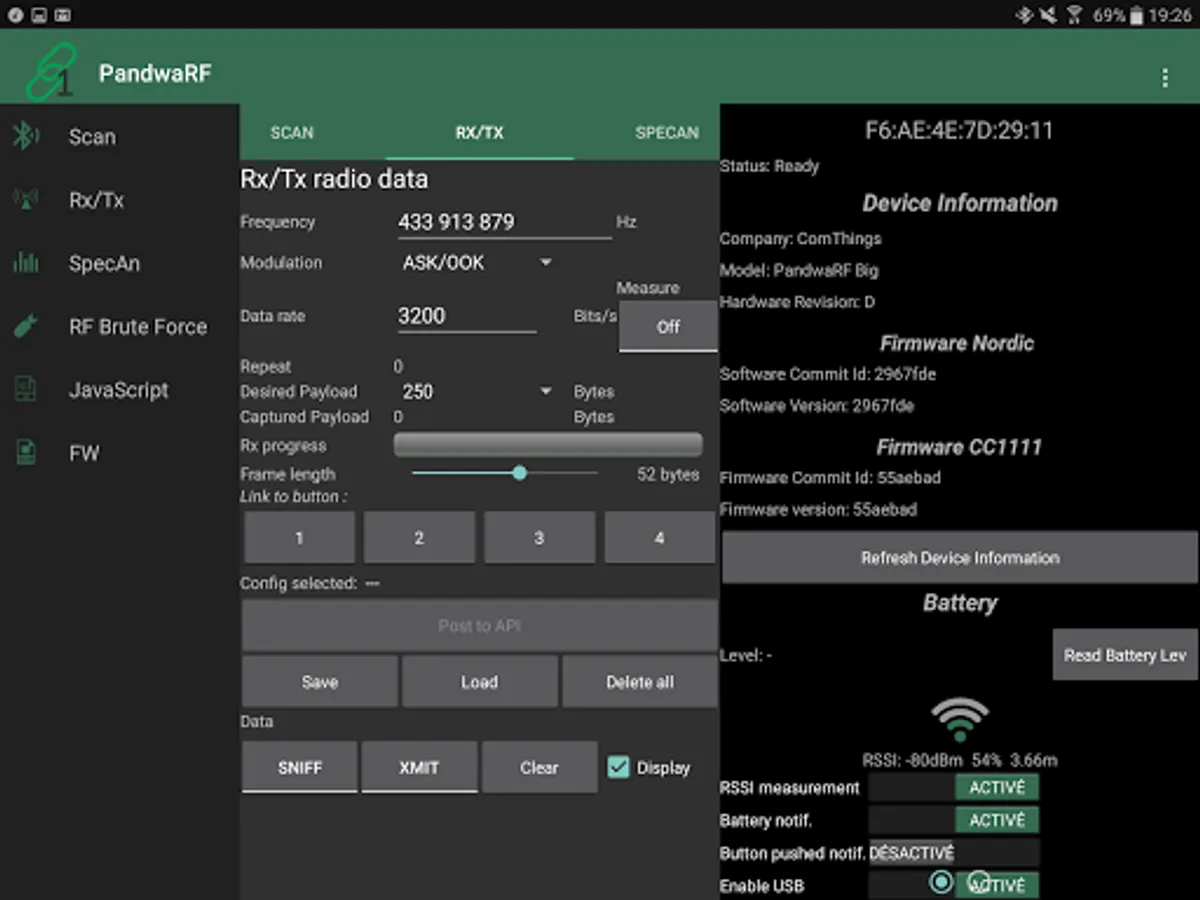
Task: Select the Rx/Tx antenna icon
Action: click(x=25, y=199)
